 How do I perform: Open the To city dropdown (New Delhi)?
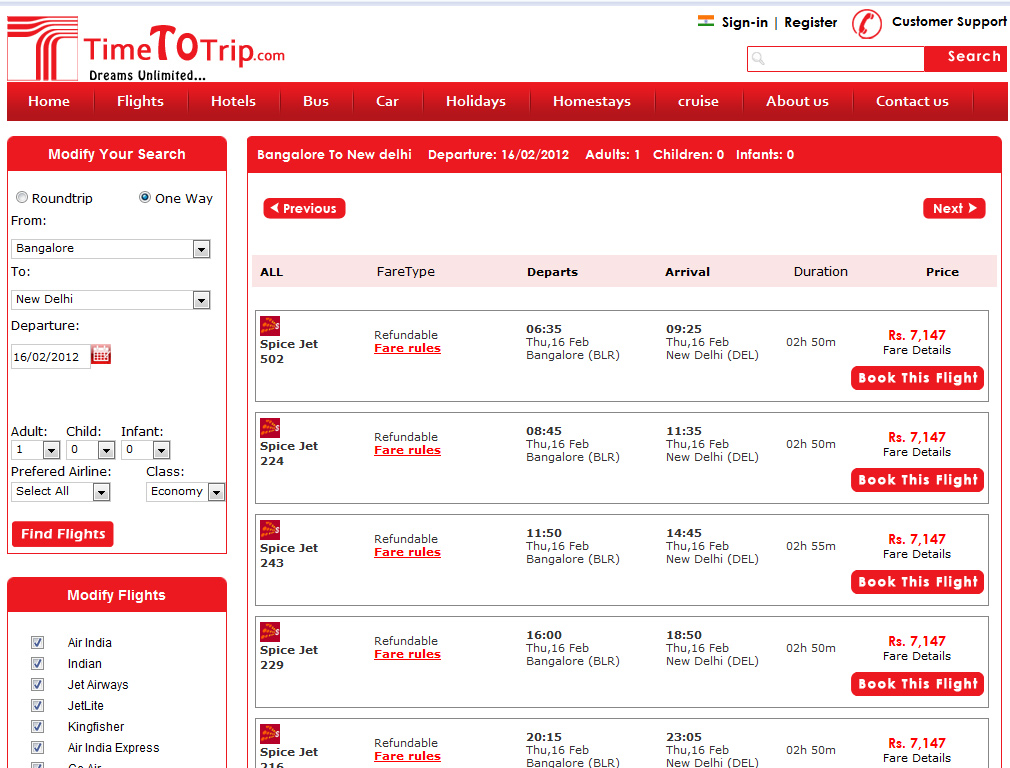point(111,300)
